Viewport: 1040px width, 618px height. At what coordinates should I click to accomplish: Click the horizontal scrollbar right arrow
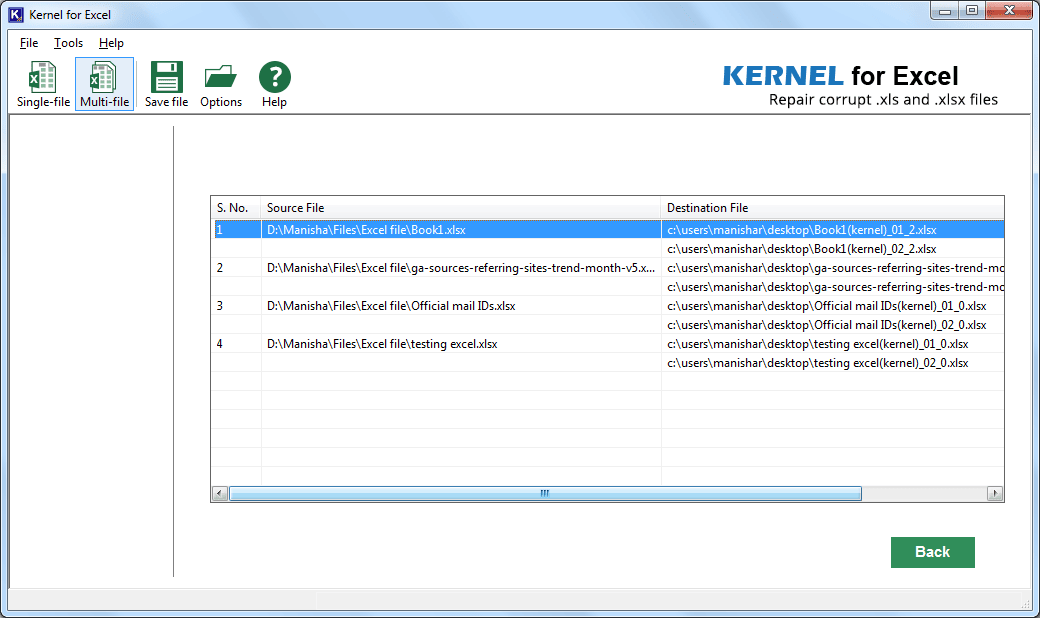coord(994,493)
